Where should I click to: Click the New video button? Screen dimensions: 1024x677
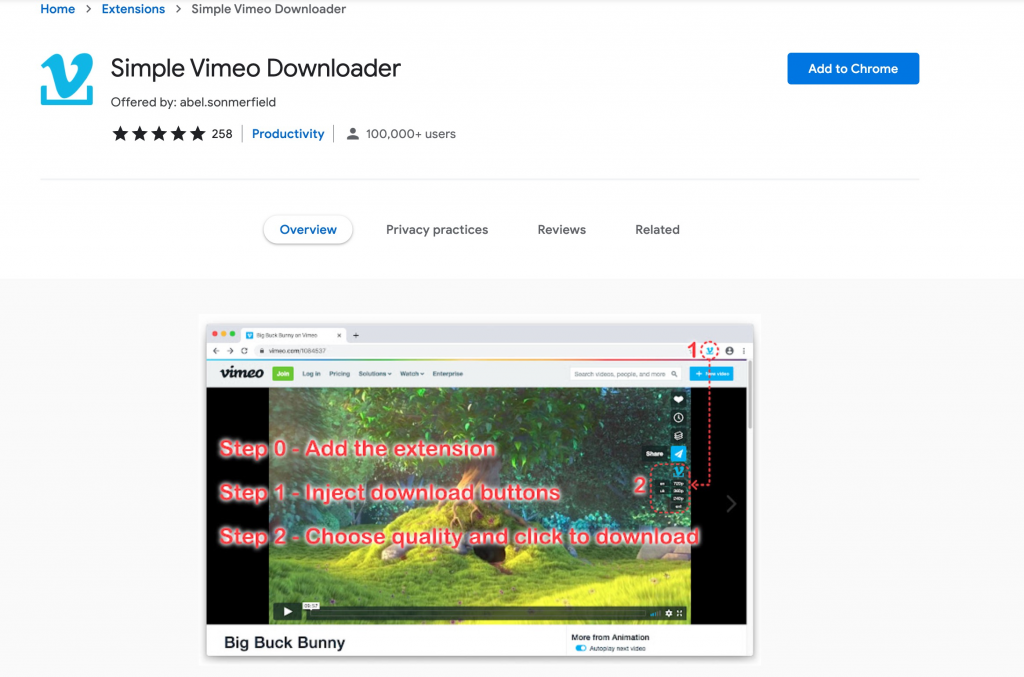[x=711, y=374]
